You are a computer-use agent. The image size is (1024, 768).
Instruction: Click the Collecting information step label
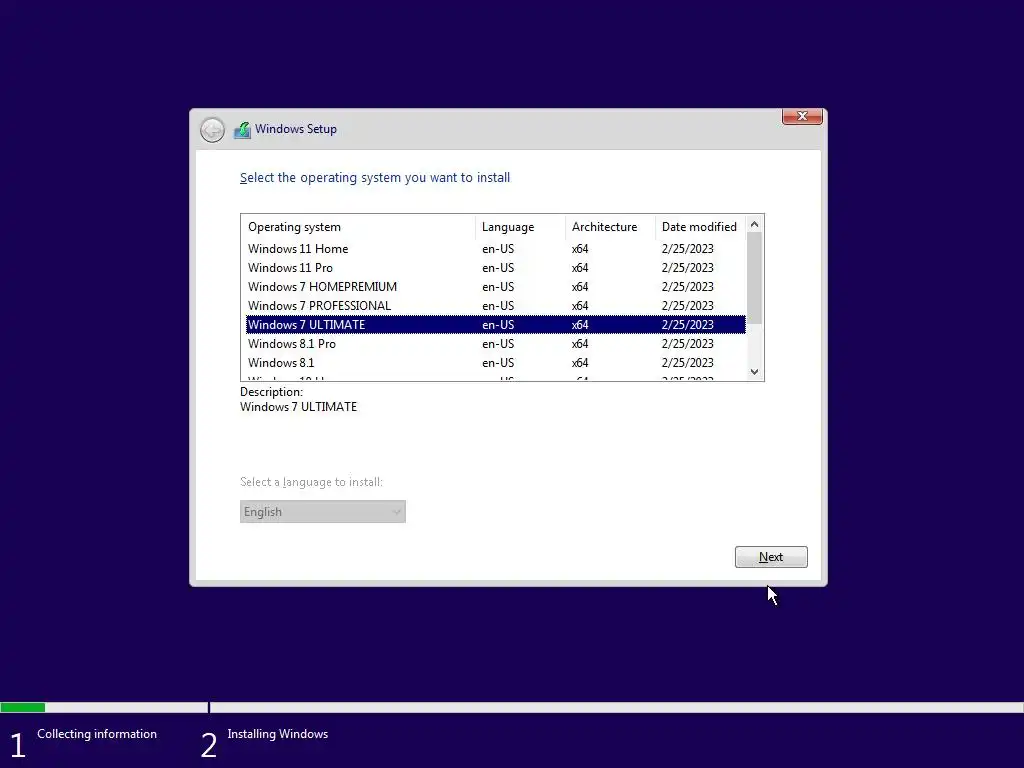97,734
